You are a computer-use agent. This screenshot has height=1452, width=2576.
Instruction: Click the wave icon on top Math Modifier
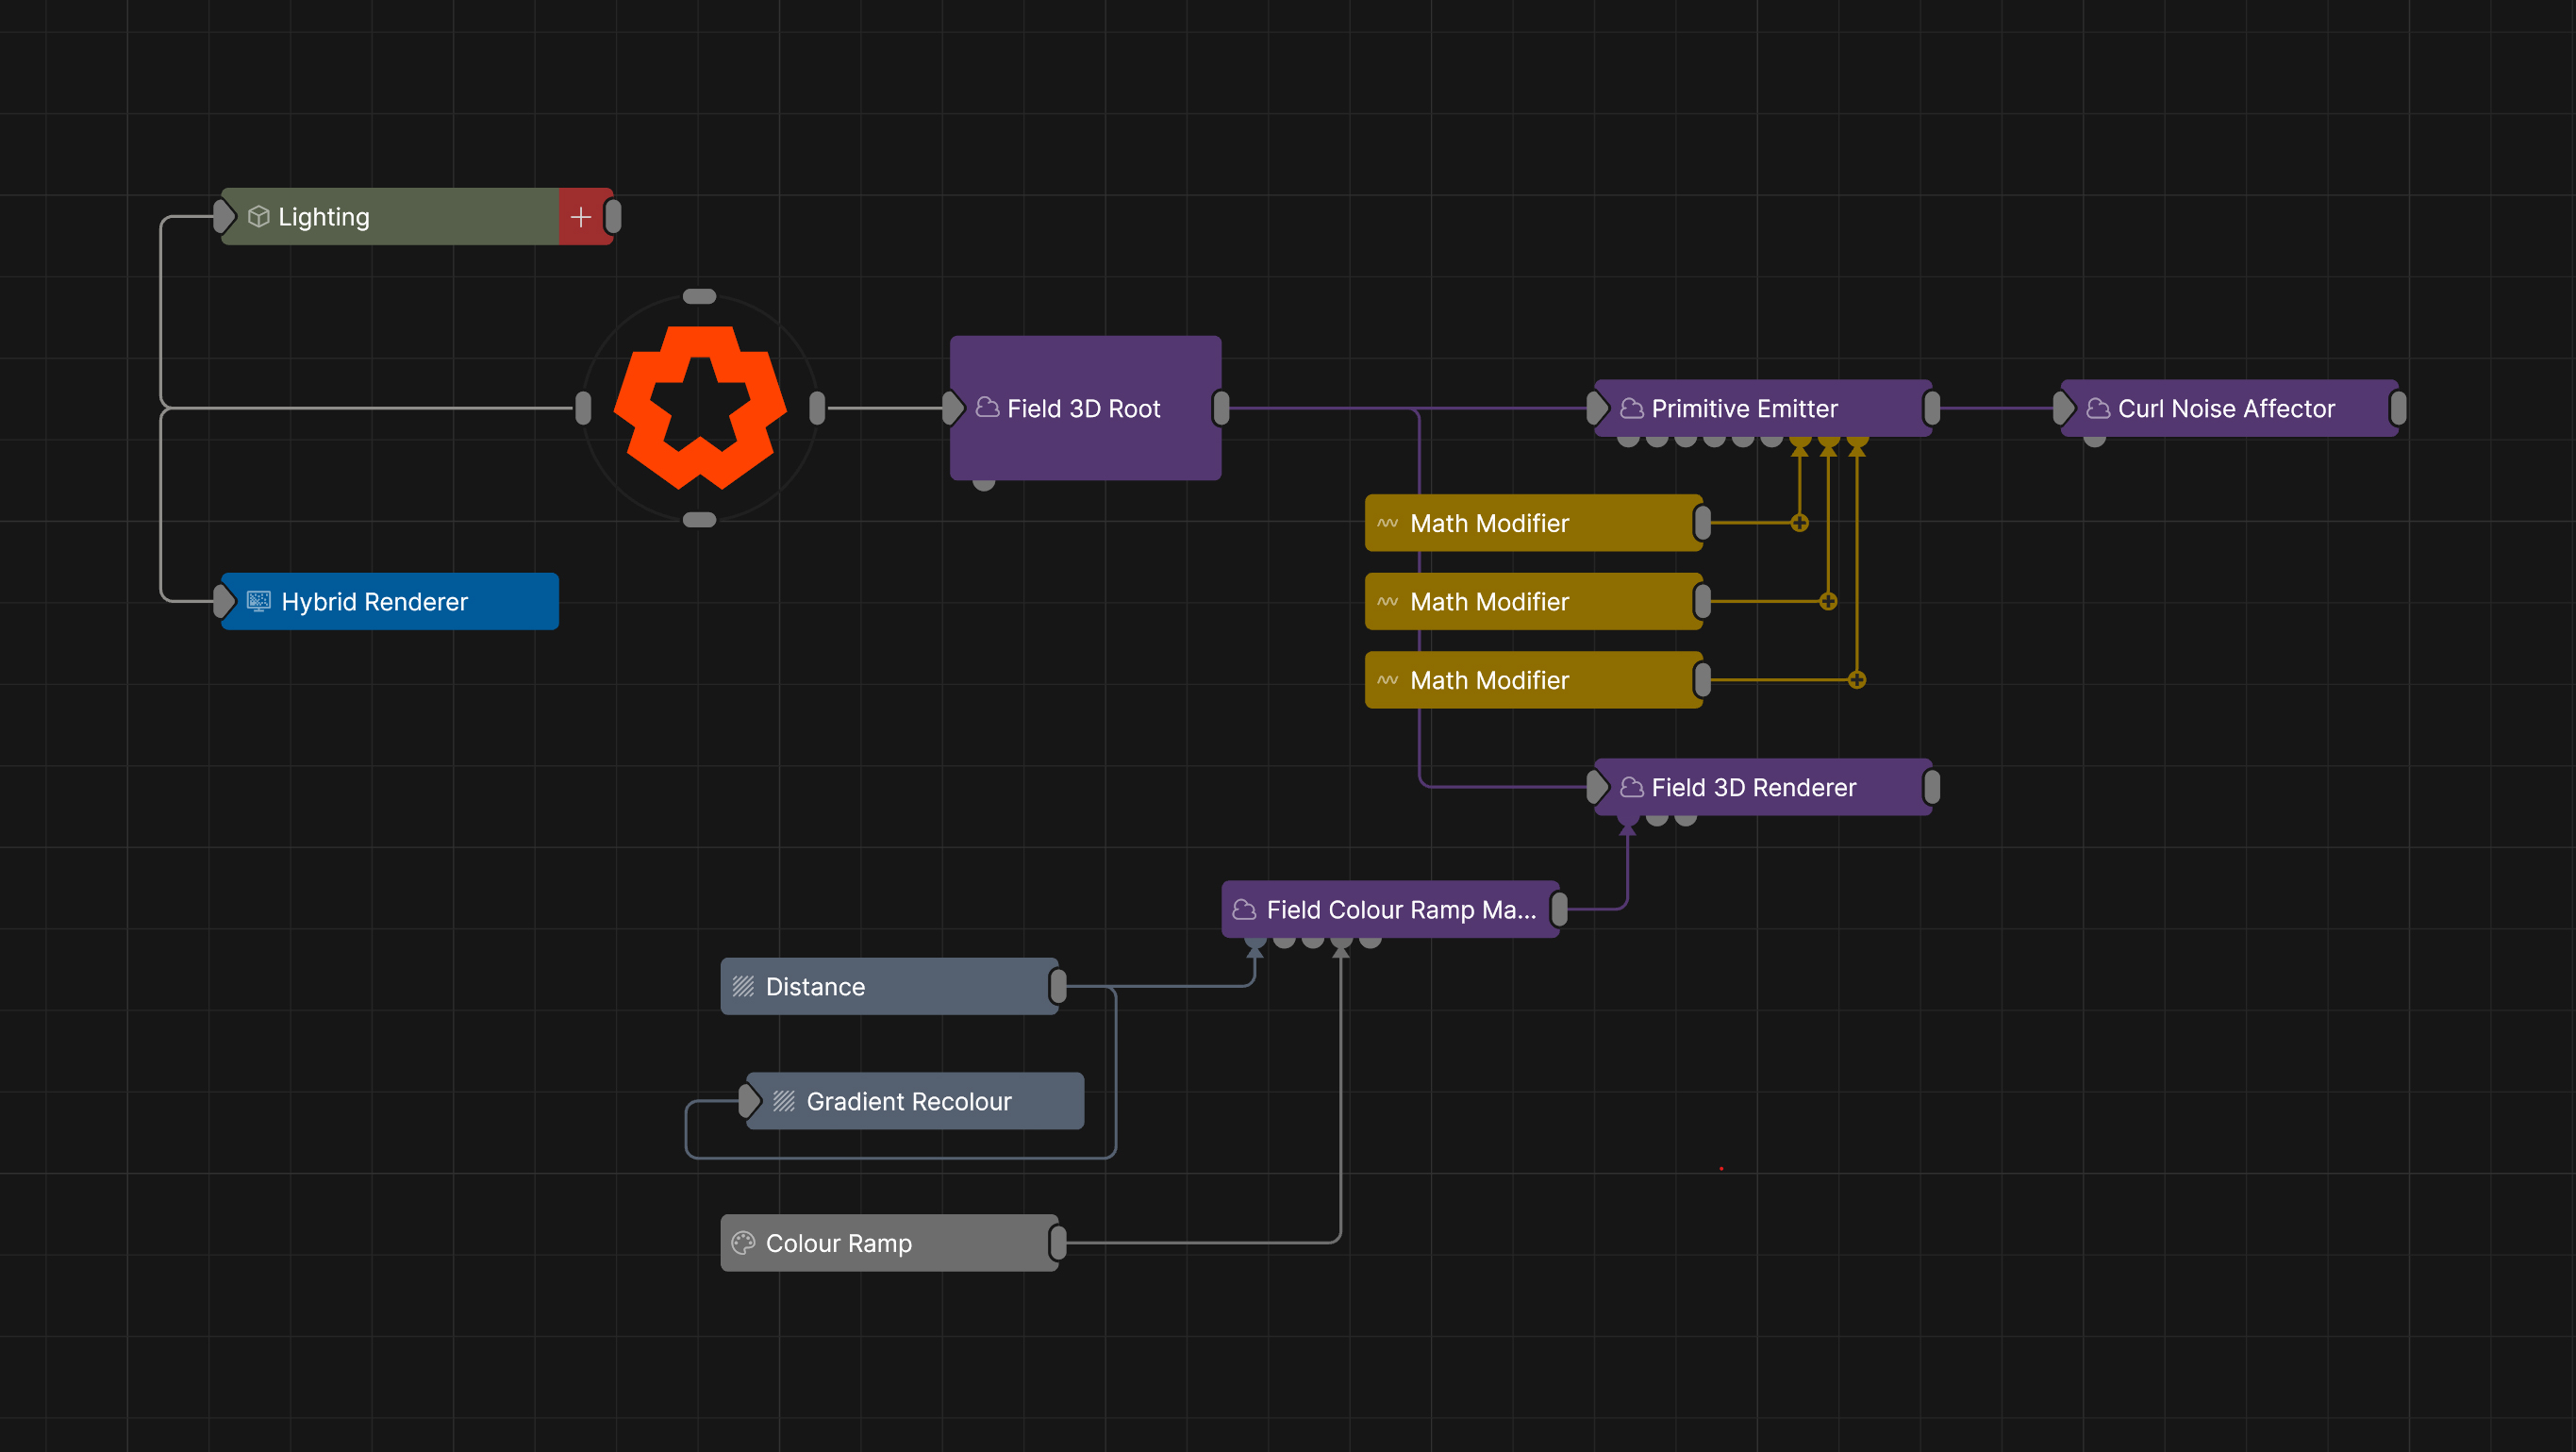tap(1388, 523)
